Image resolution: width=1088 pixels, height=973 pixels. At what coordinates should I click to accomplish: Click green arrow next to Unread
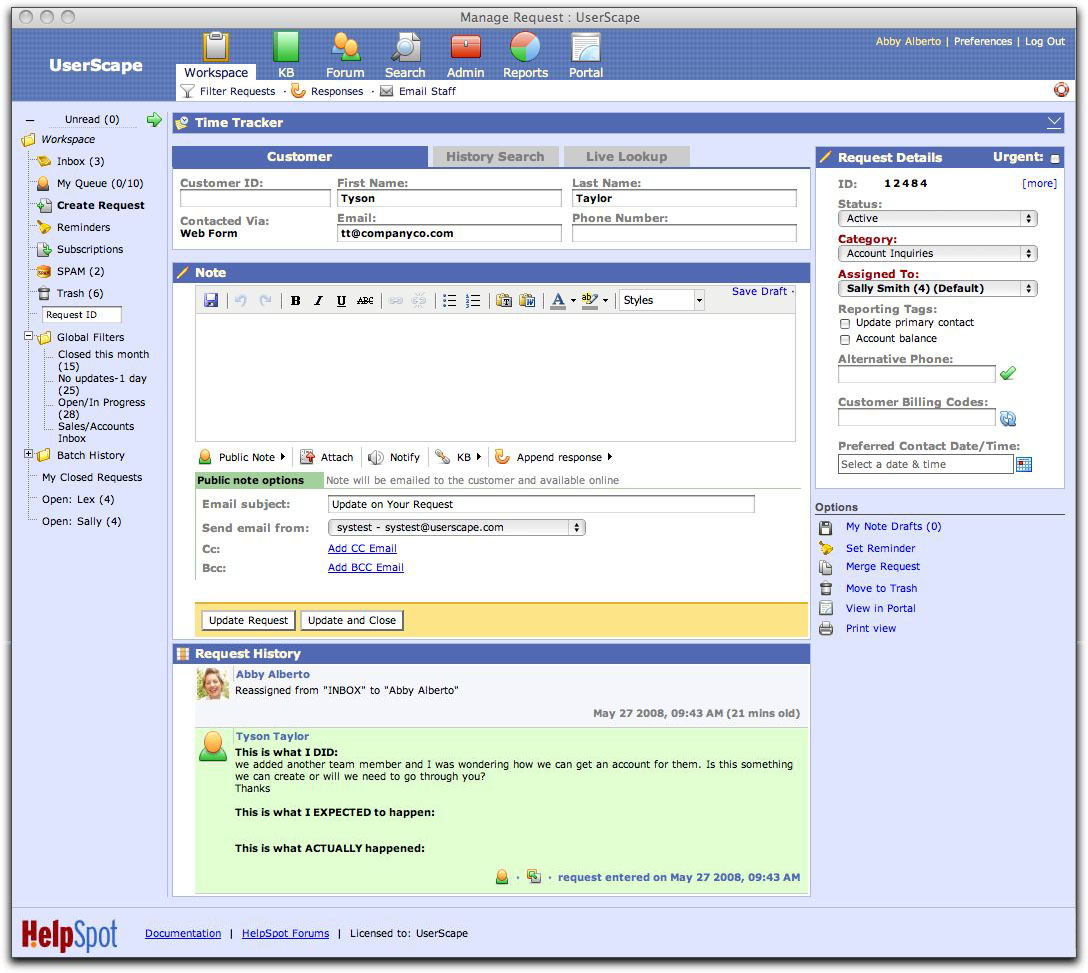pos(154,120)
